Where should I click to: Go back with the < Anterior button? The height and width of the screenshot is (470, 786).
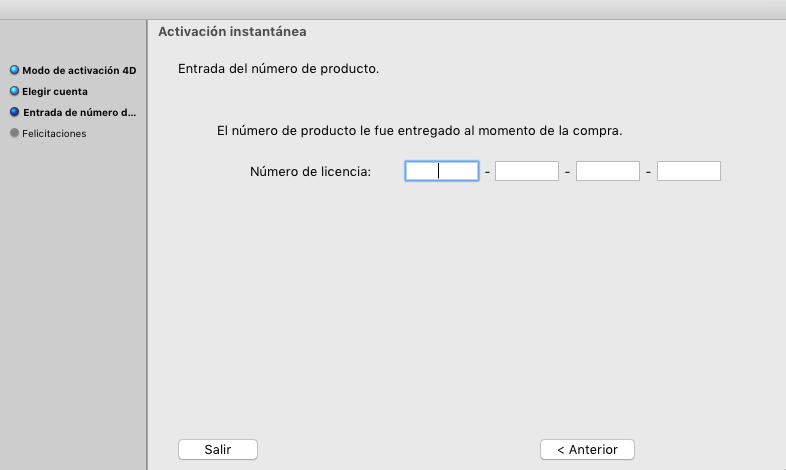(x=587, y=449)
